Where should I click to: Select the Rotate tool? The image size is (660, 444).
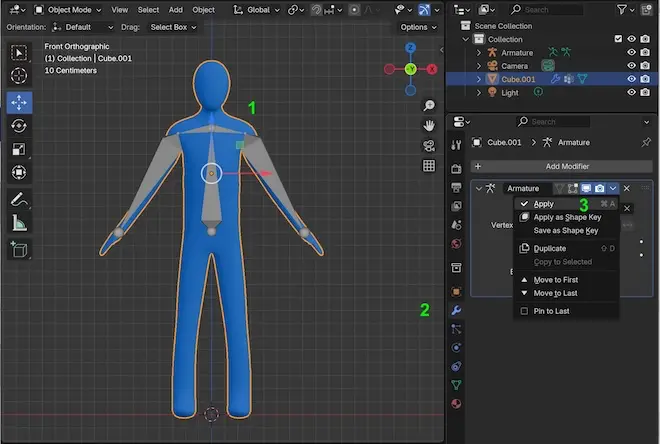pos(19,126)
